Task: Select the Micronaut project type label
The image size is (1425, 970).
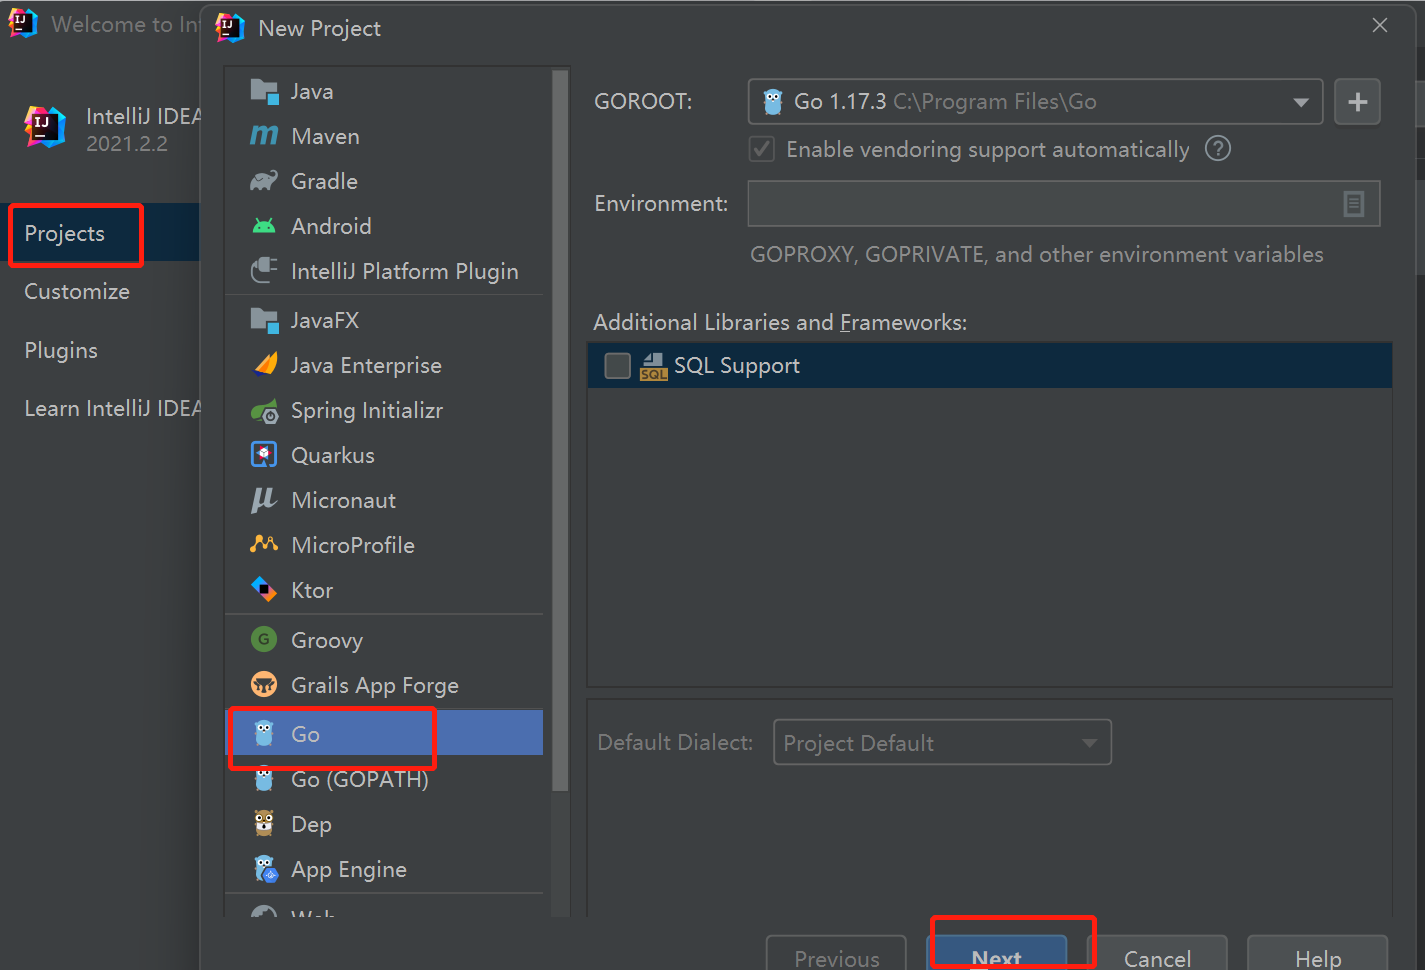Action: 343,500
